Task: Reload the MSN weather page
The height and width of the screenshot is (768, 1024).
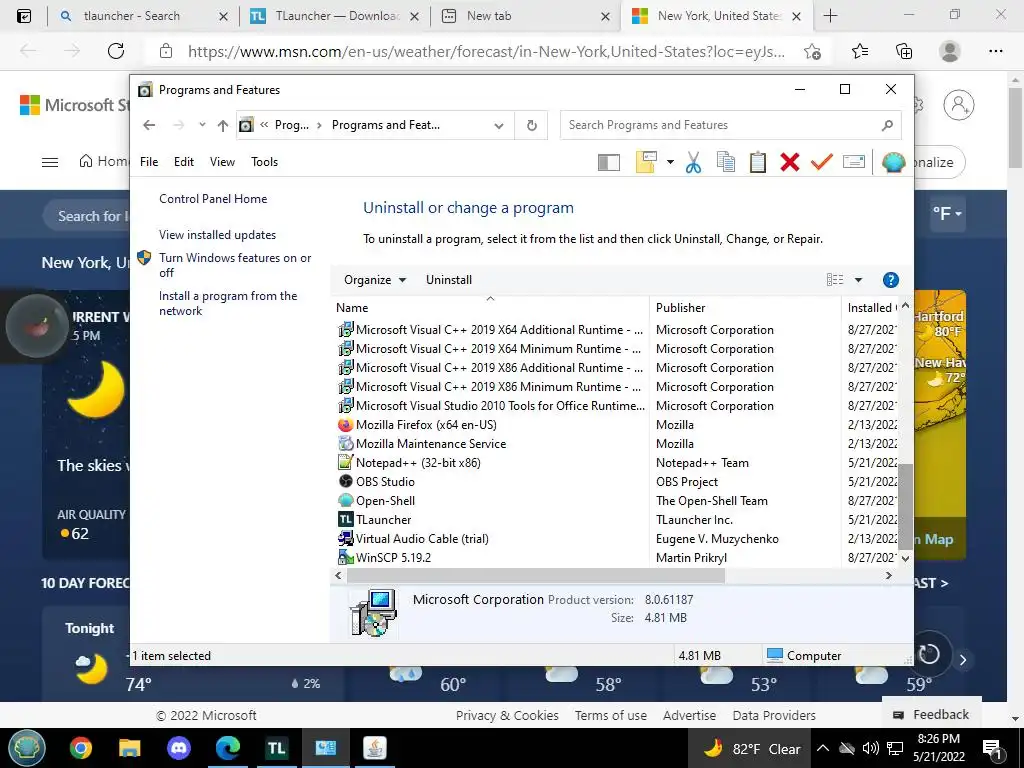Action: coord(116,51)
